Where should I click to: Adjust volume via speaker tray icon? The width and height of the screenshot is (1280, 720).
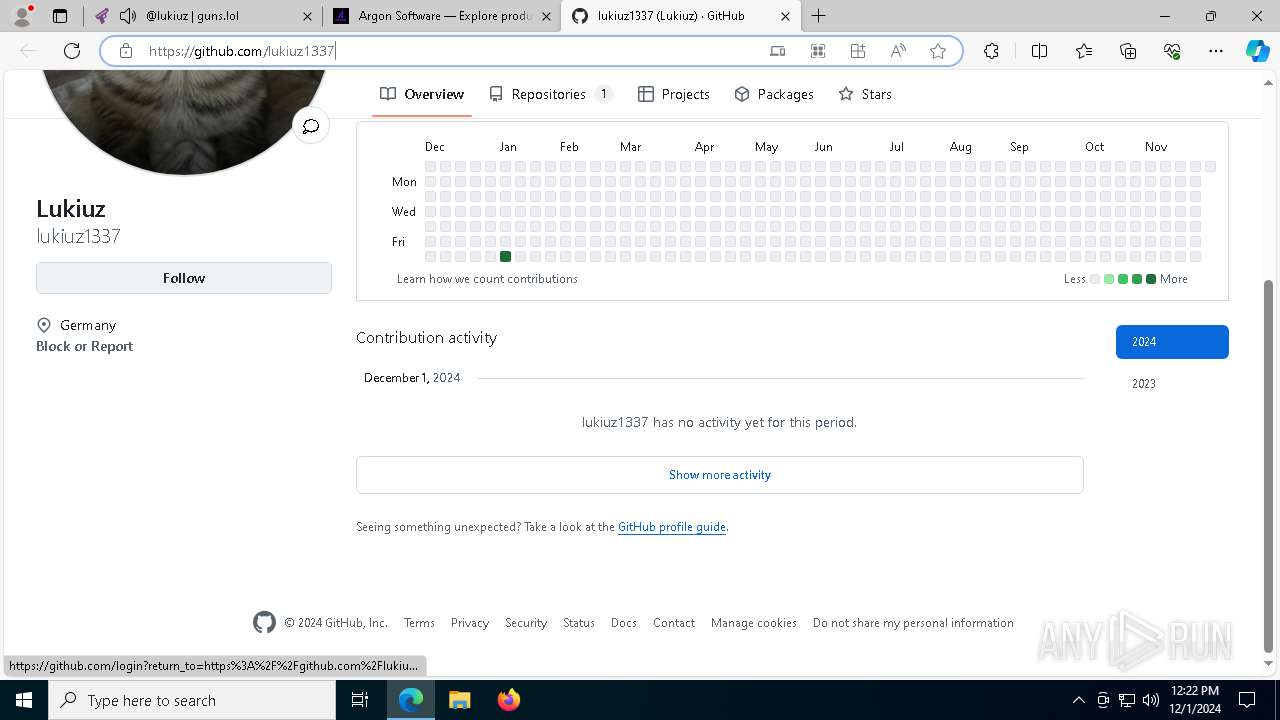coord(1151,700)
